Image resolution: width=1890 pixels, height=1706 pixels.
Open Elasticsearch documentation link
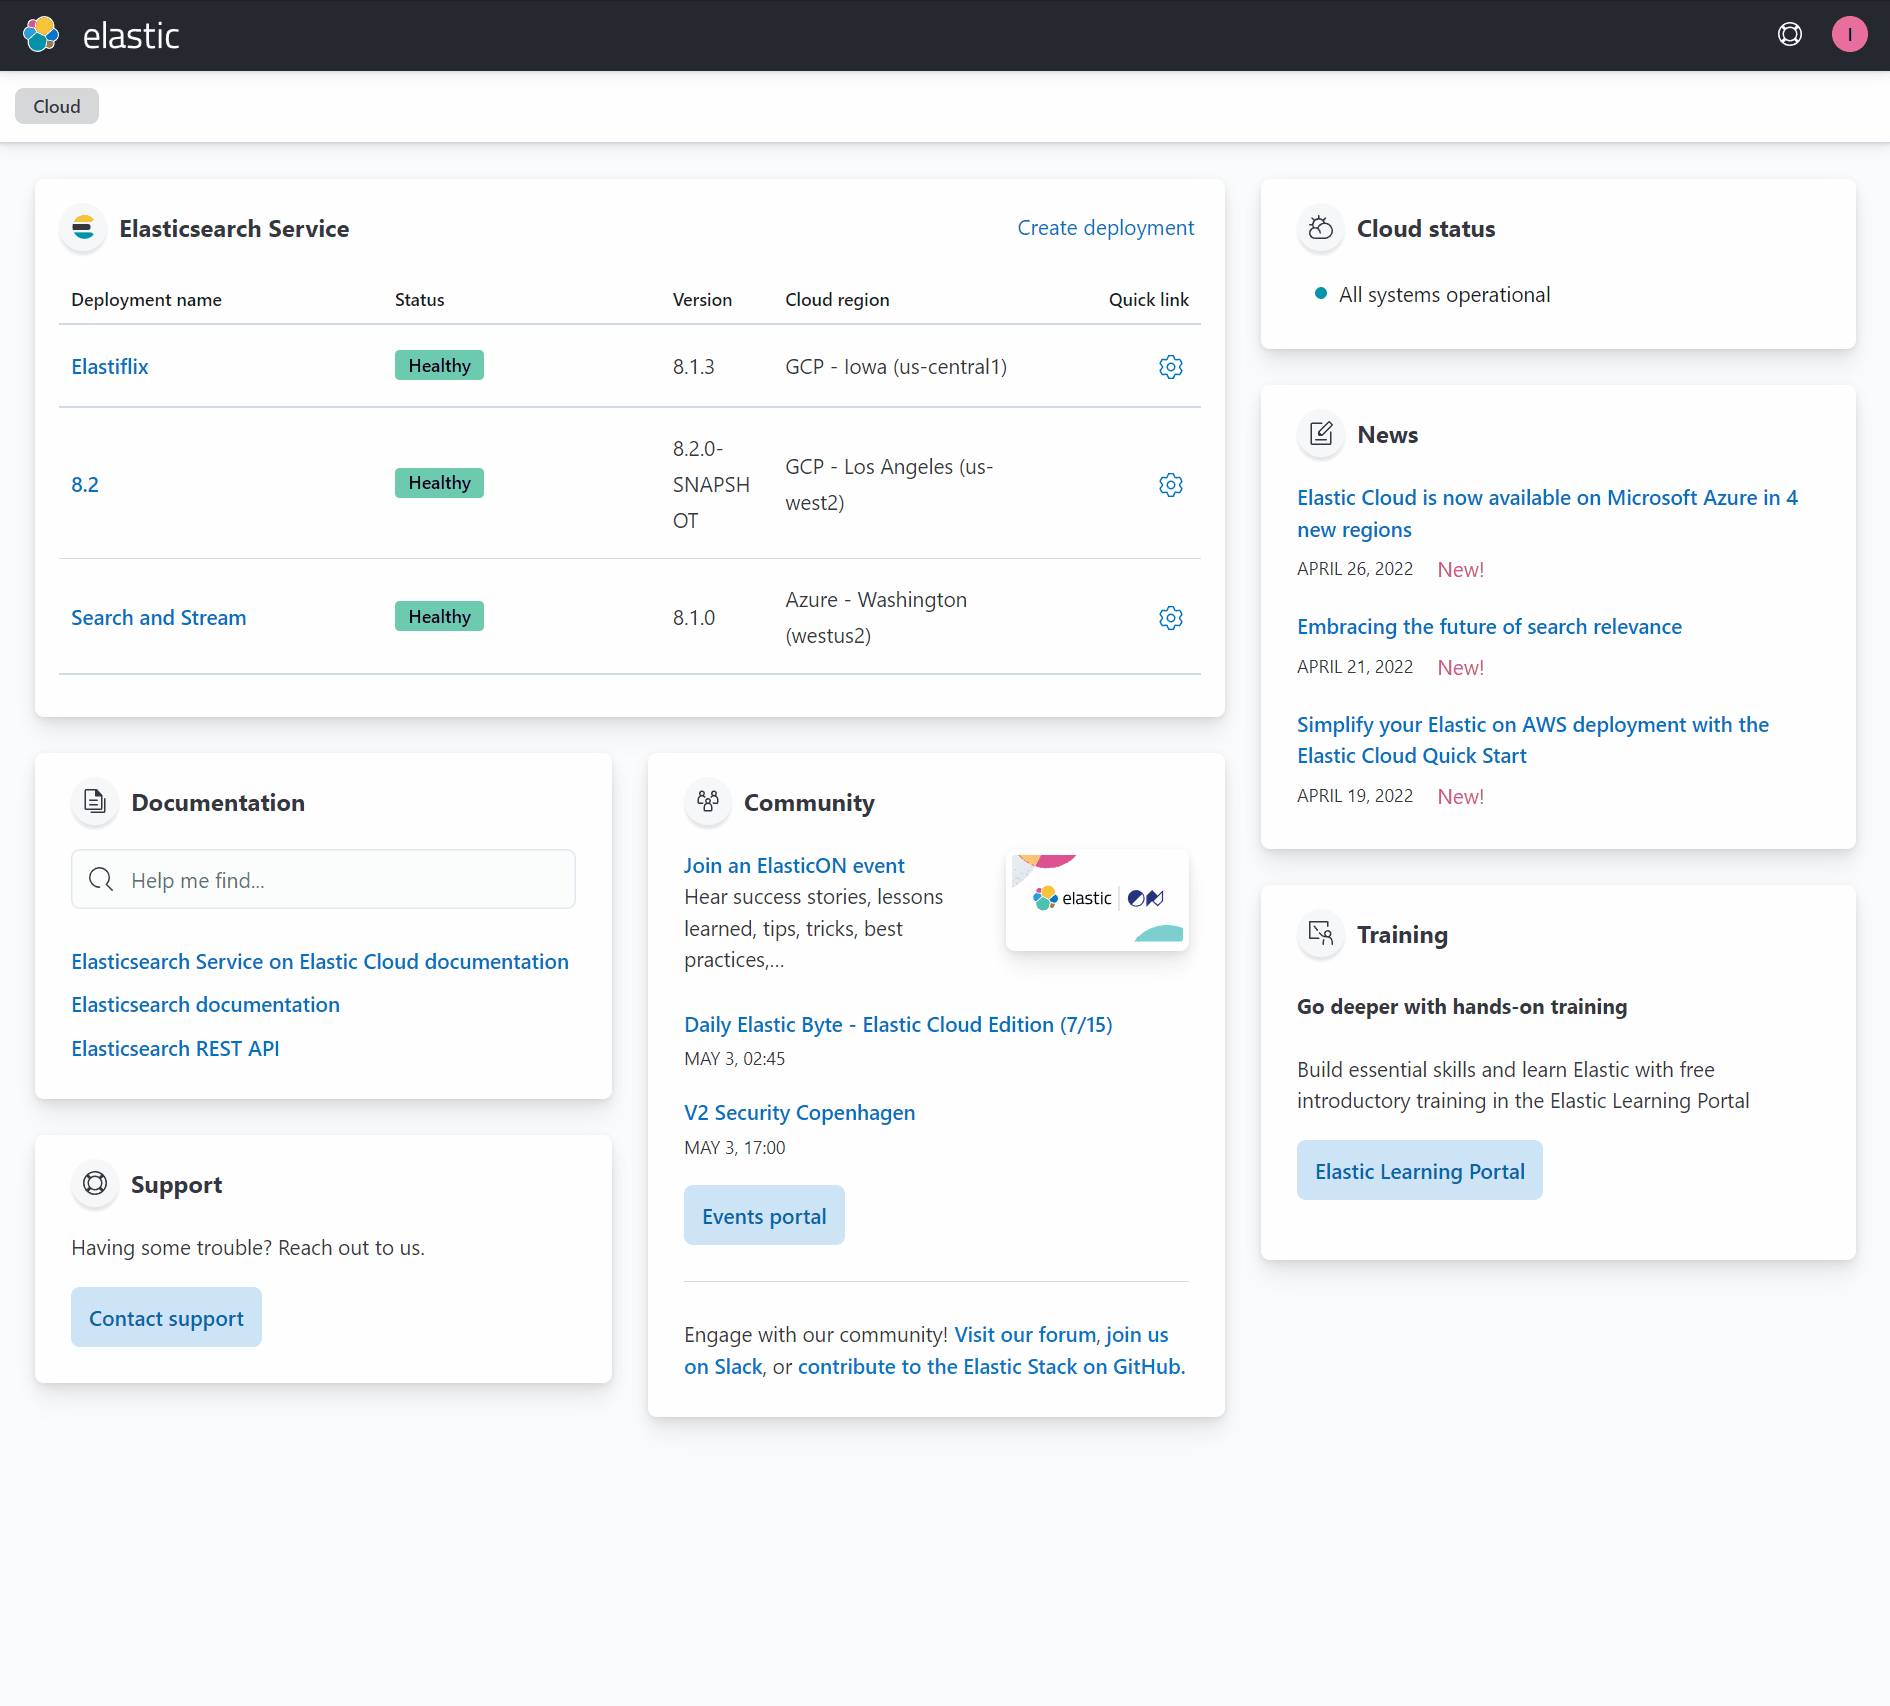tap(205, 1005)
